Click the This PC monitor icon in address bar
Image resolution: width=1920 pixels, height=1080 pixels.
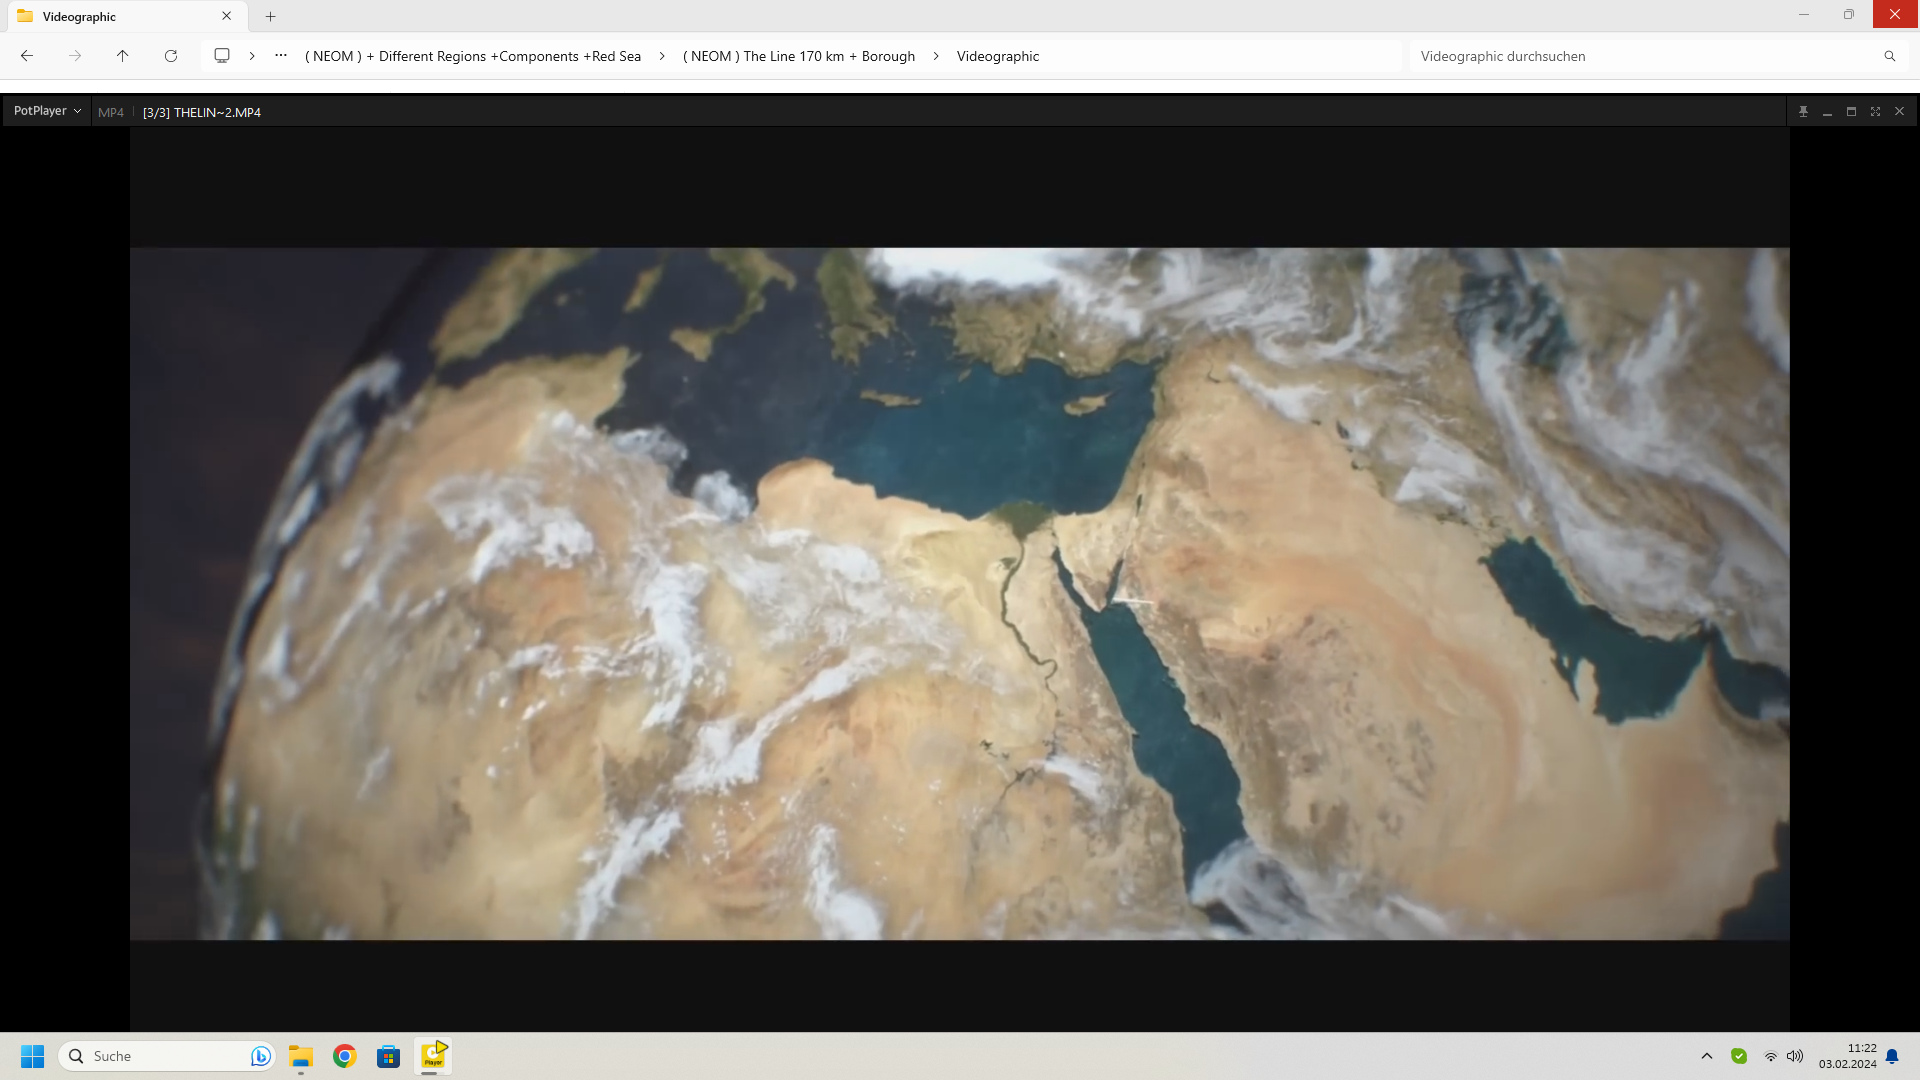click(222, 56)
